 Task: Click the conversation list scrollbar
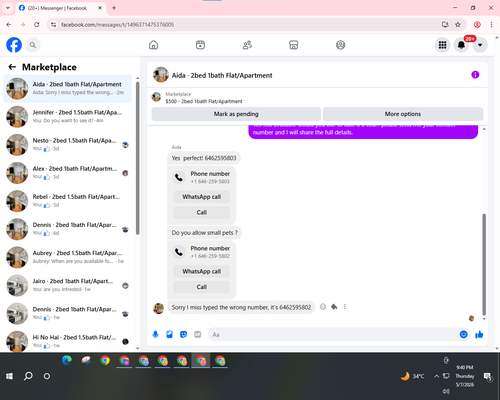click(137, 158)
